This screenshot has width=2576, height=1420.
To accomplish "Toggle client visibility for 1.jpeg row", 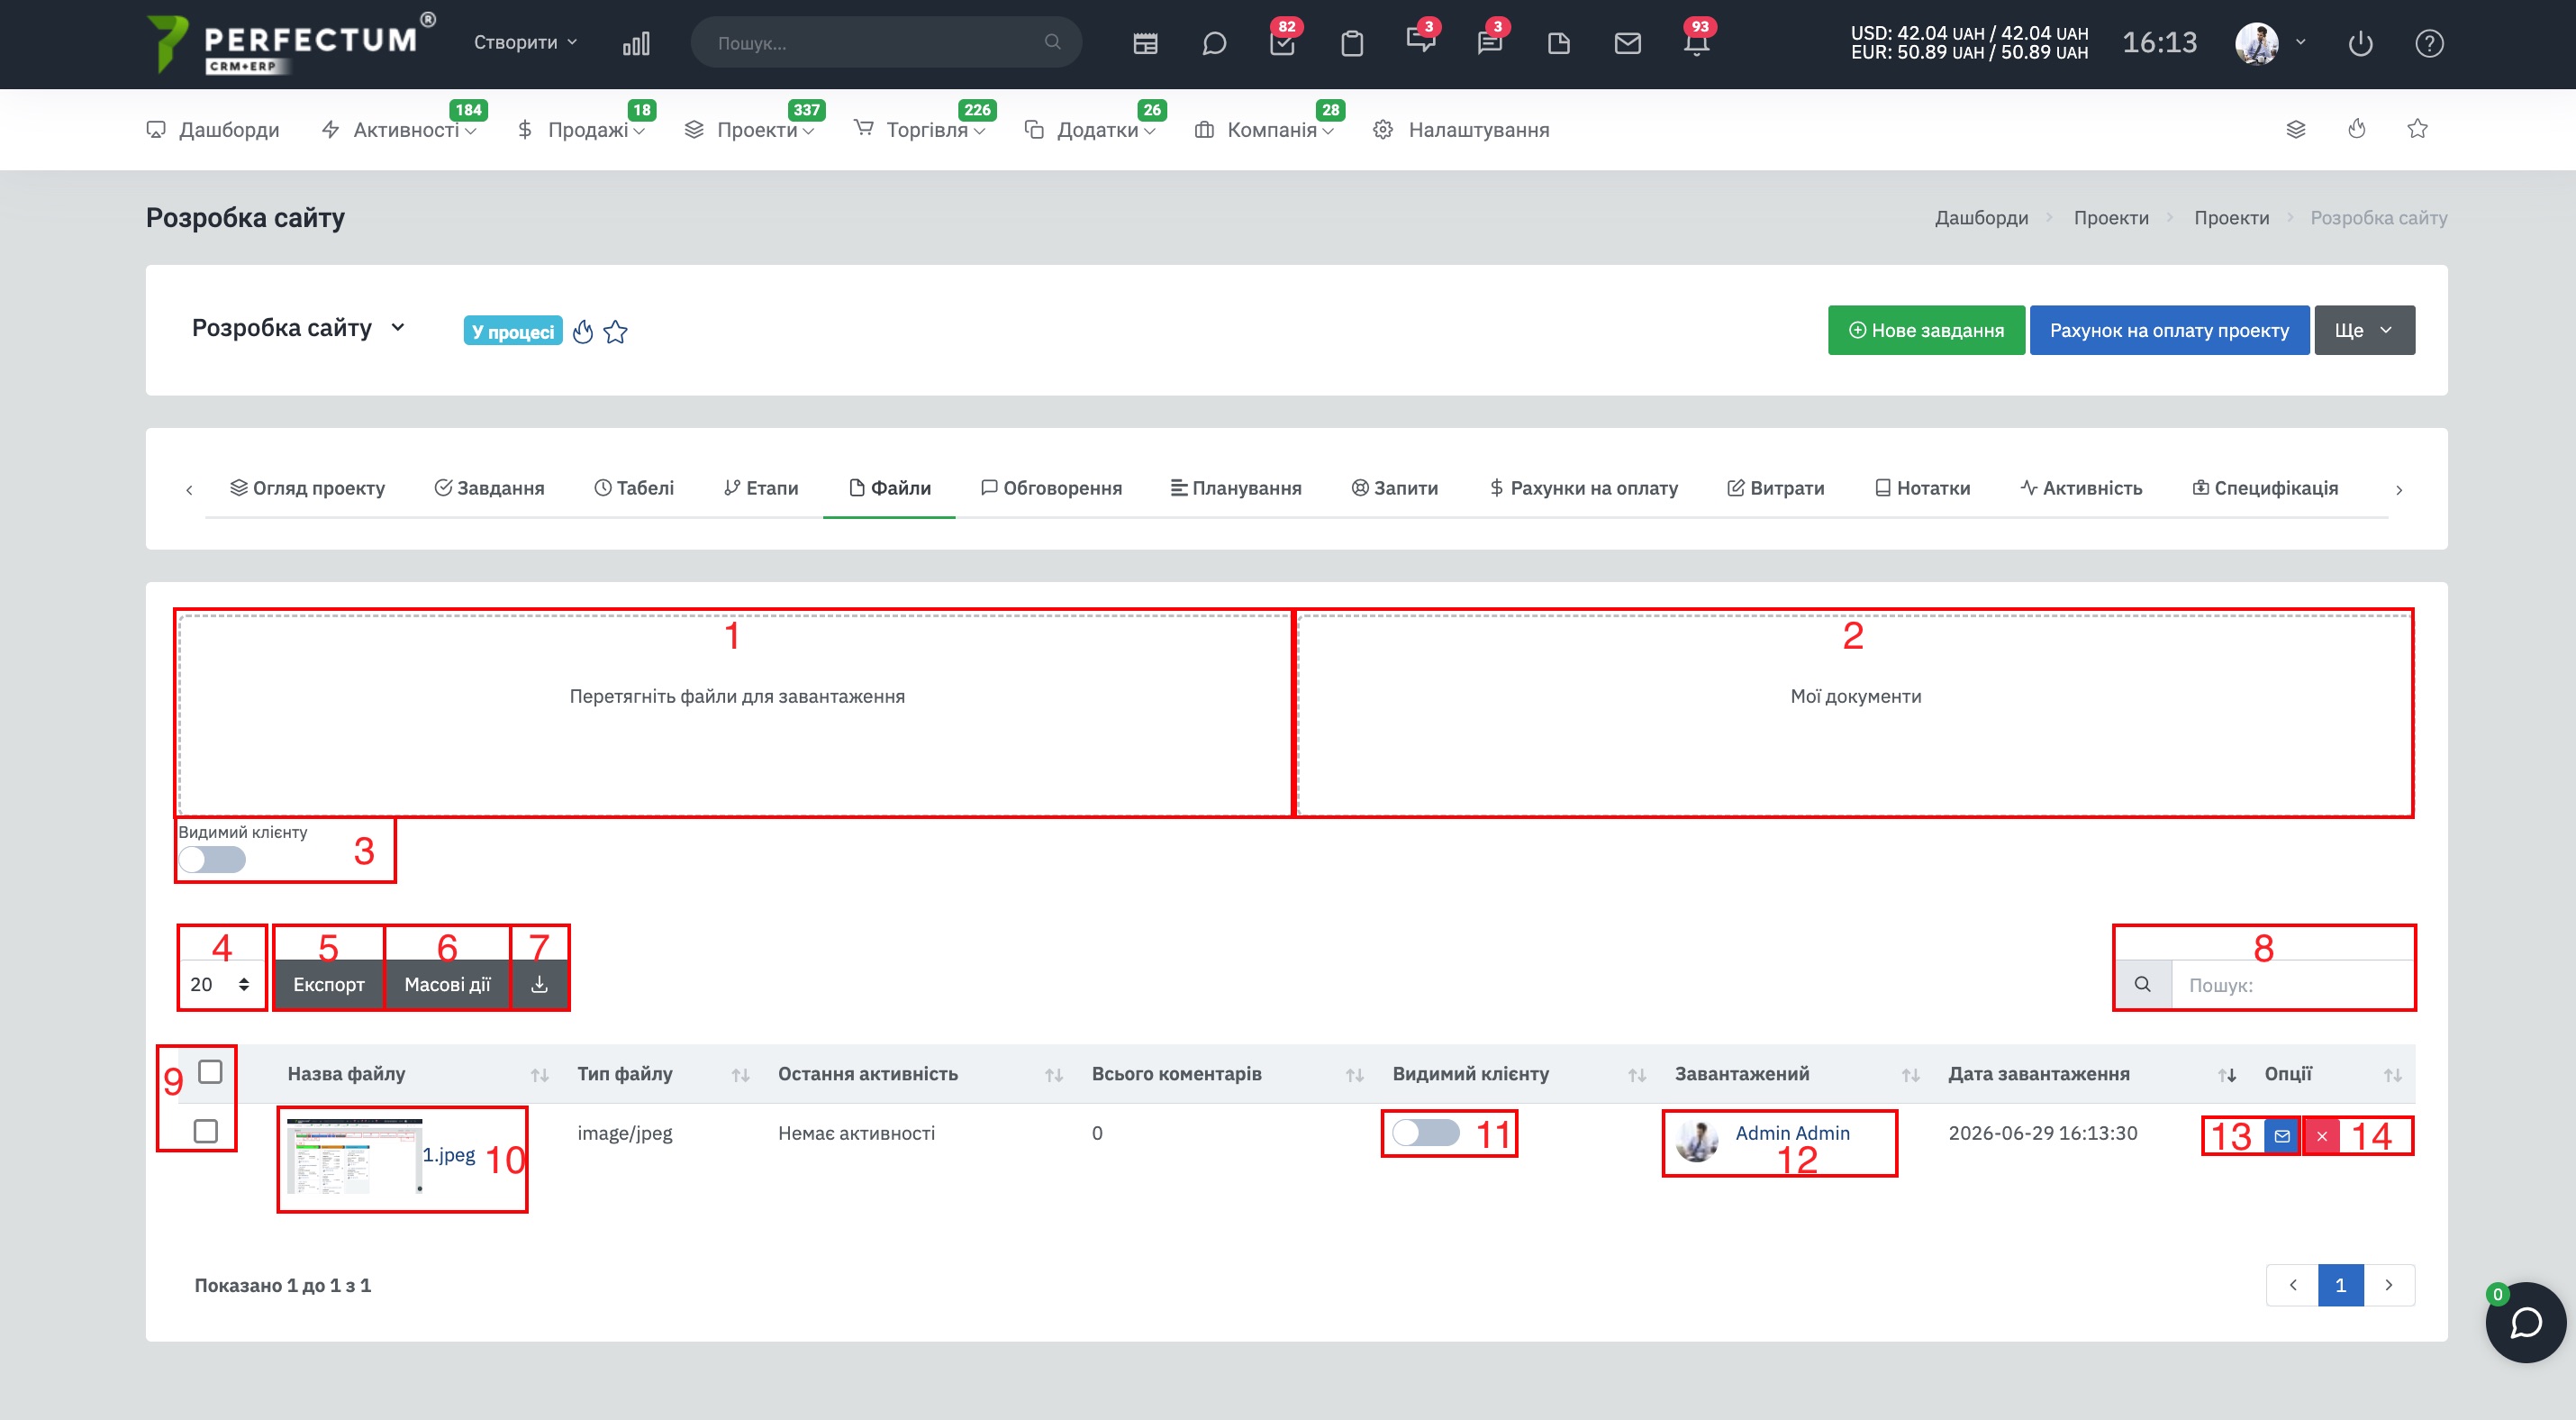I will pos(1425,1132).
